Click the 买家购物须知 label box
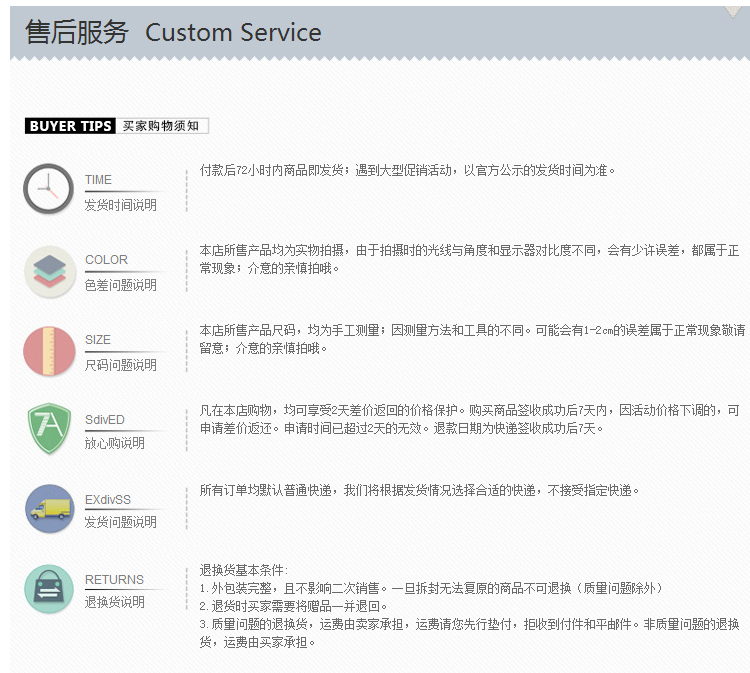The height and width of the screenshot is (673, 750). pos(162,126)
